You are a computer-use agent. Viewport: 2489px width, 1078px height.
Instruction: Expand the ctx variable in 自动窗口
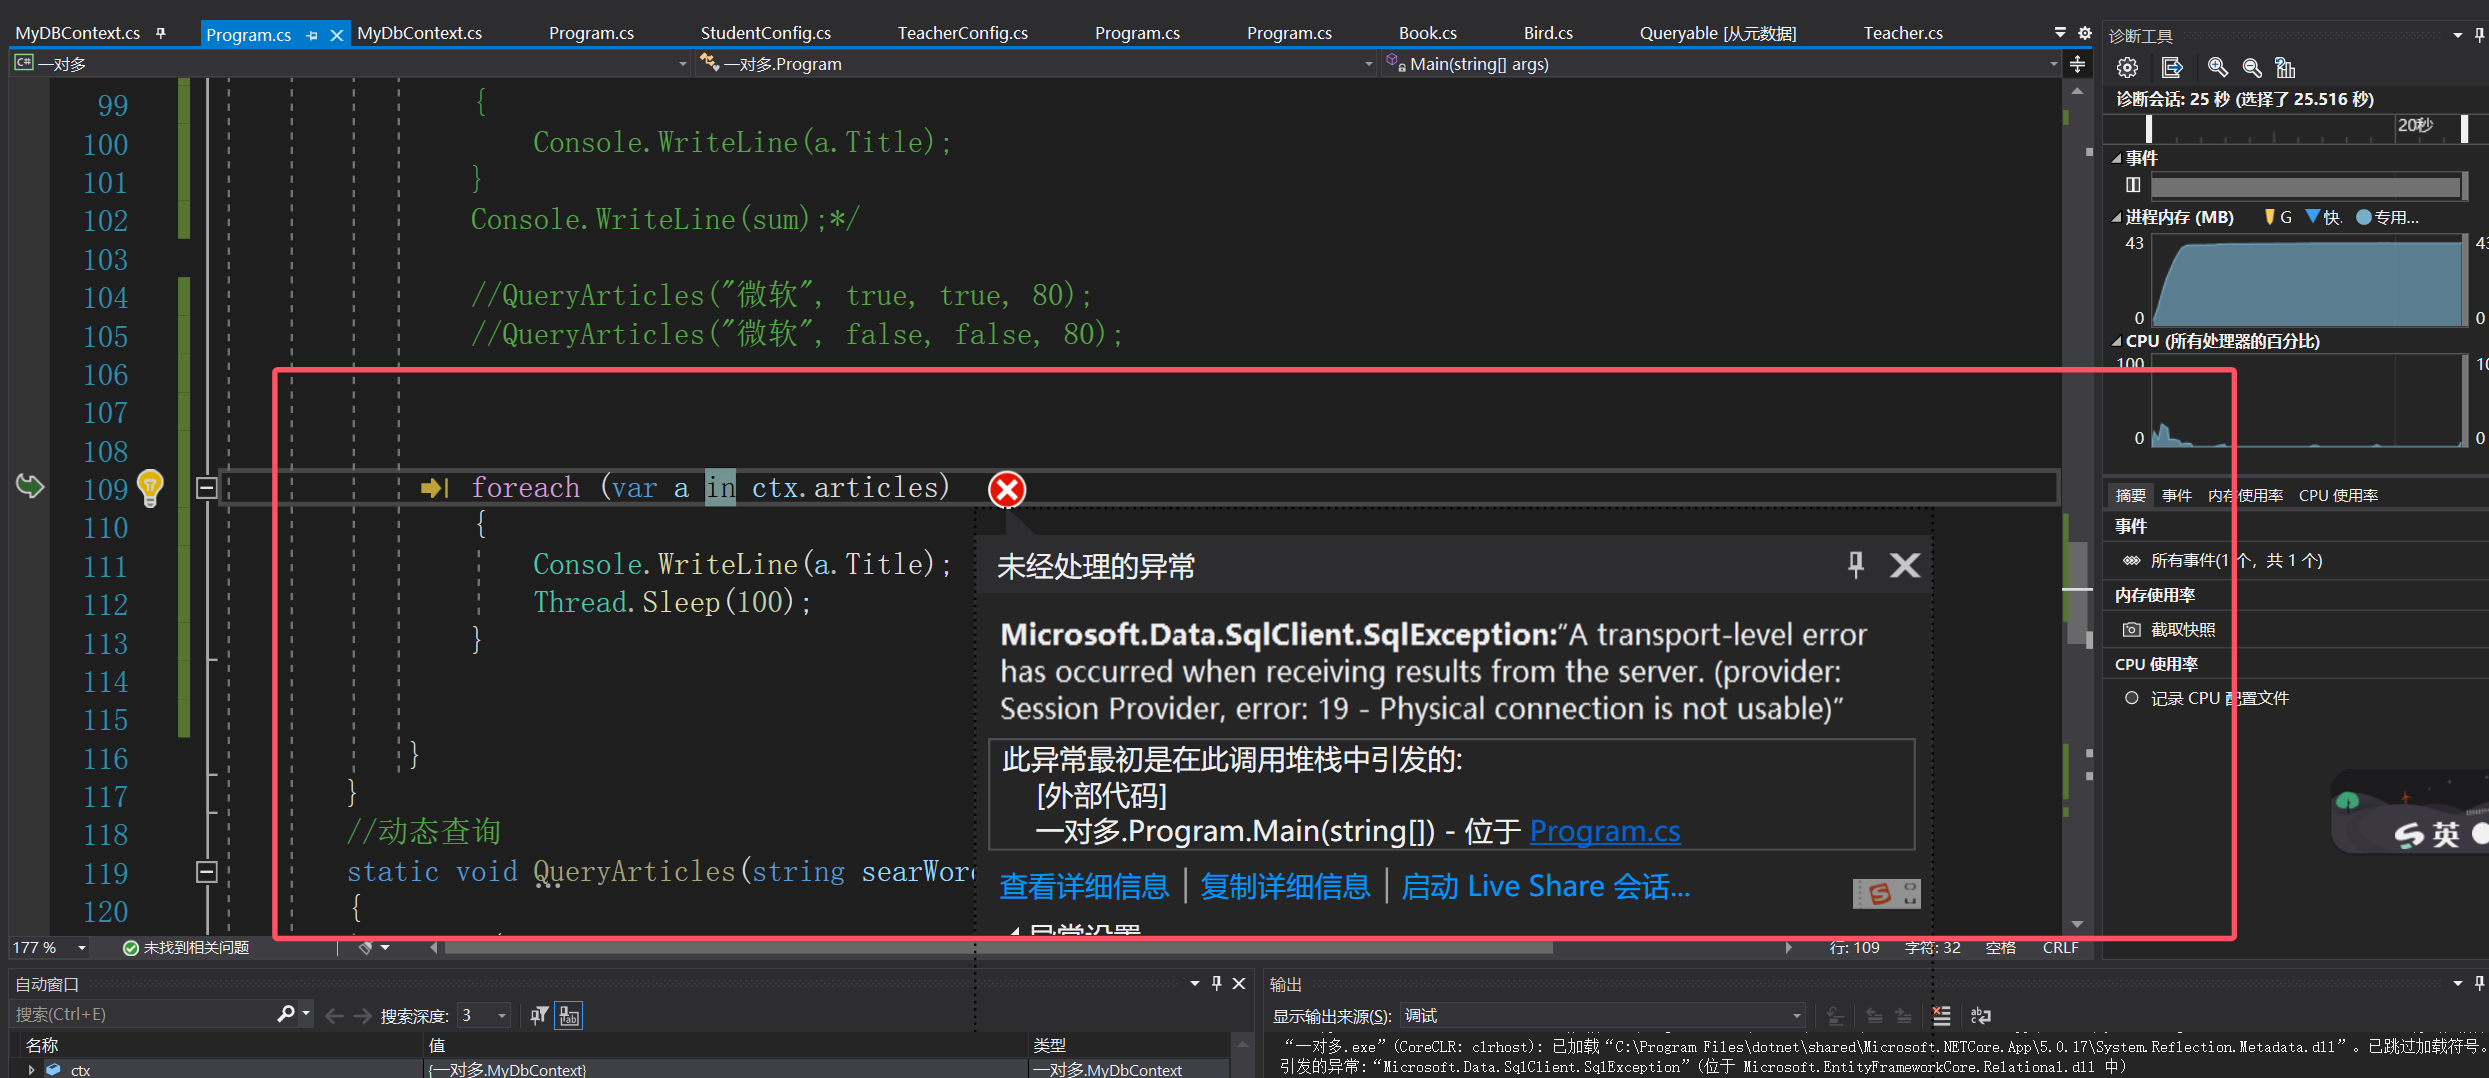pos(30,1069)
